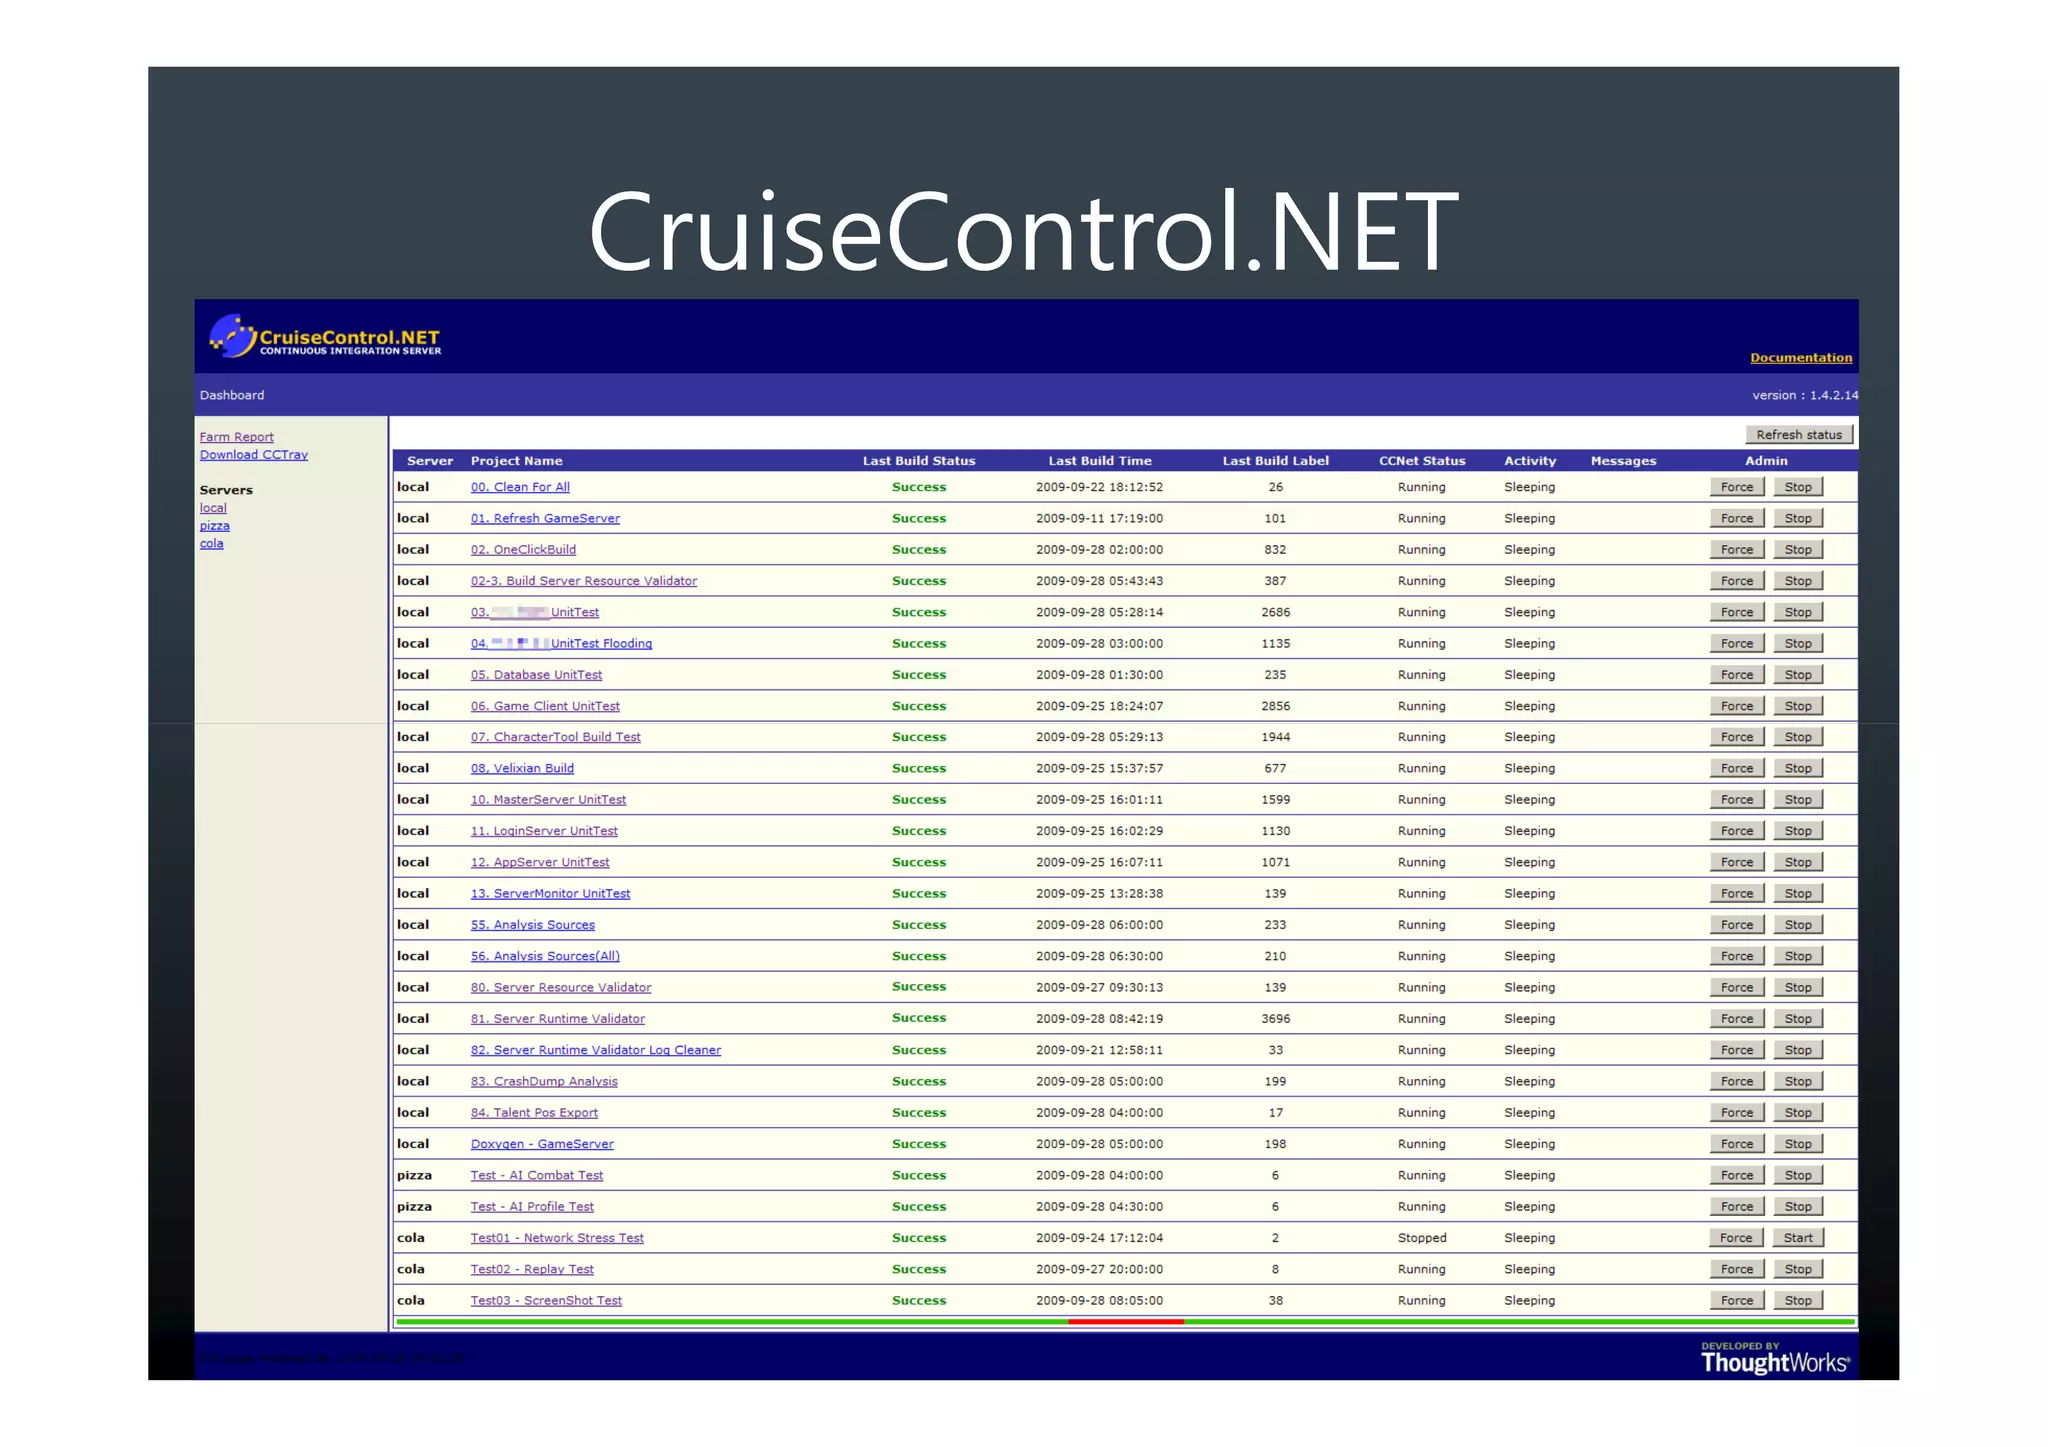The image size is (2048, 1447).
Task: Open the 12. AppServer UnitTest project
Action: click(540, 862)
